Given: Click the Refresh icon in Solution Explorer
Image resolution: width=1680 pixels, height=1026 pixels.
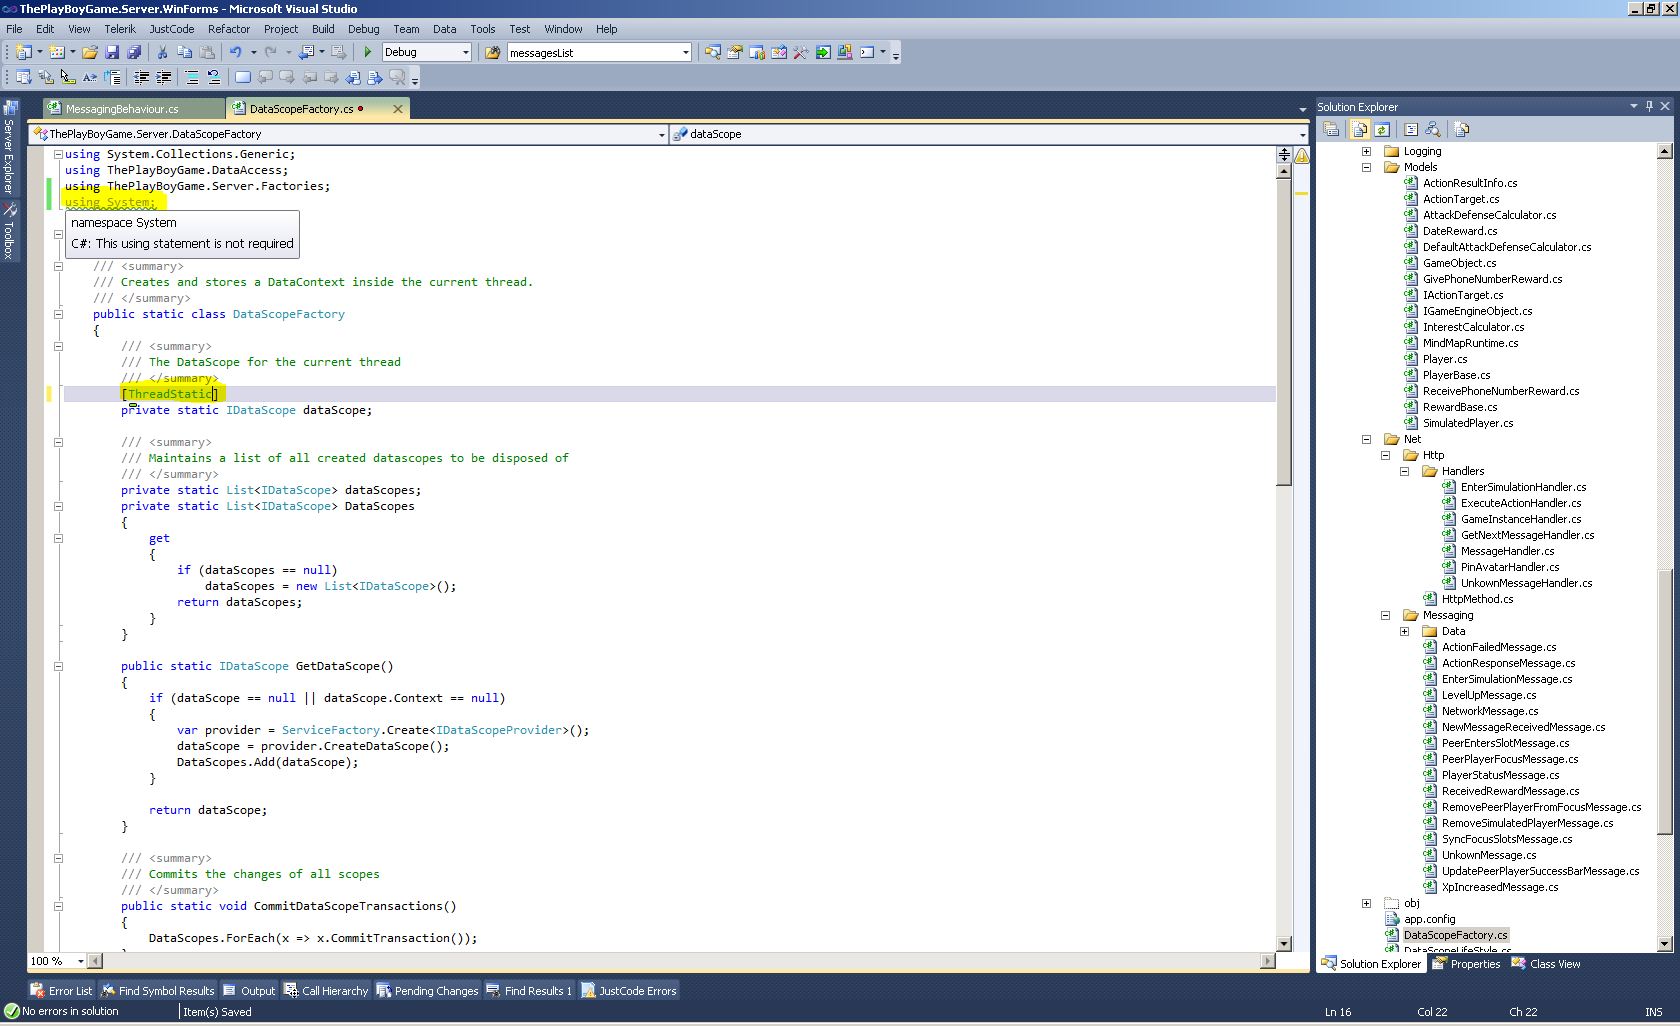Looking at the screenshot, I should (x=1382, y=129).
